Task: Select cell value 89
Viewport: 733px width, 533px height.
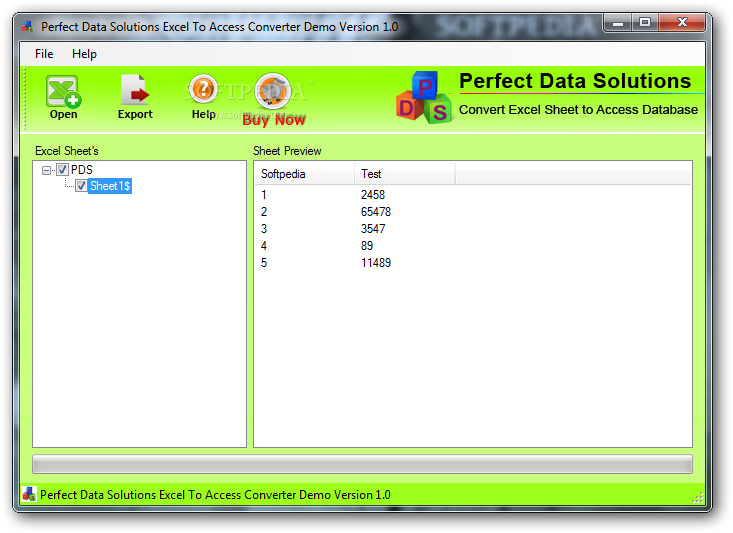Action: [366, 245]
